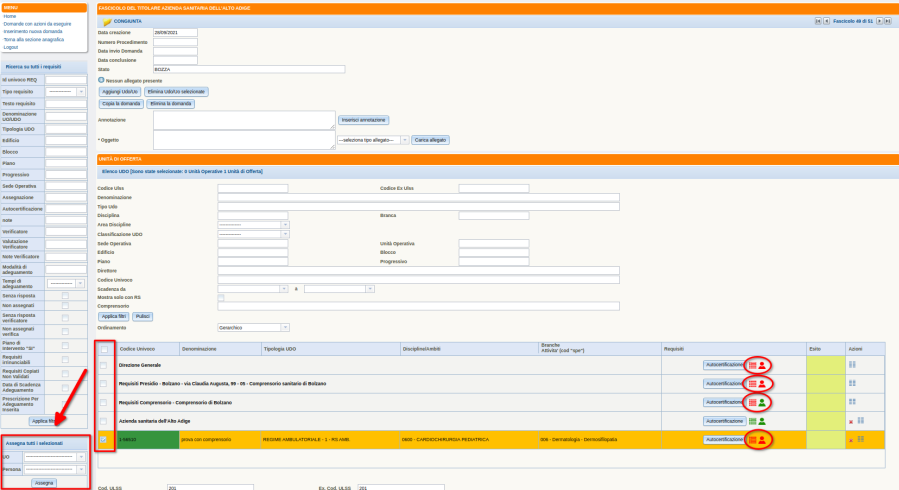899x490 pixels.
Task: Expand 'seleziona tipo allegato' dropdown
Action: [372, 140]
